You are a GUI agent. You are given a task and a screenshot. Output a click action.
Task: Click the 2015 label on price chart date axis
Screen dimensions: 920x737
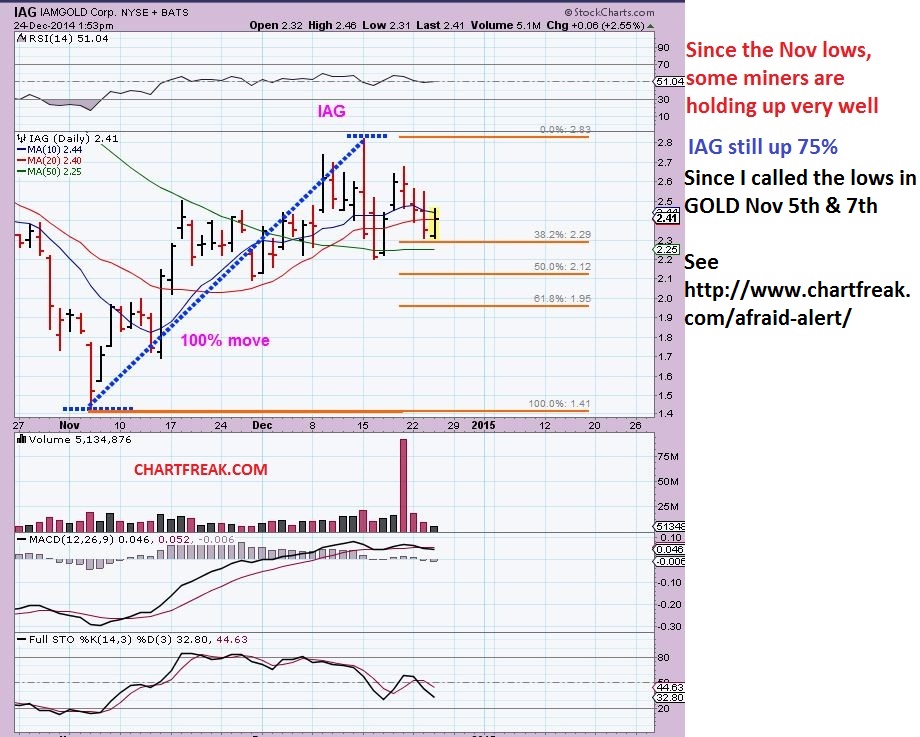pyautogui.click(x=483, y=425)
